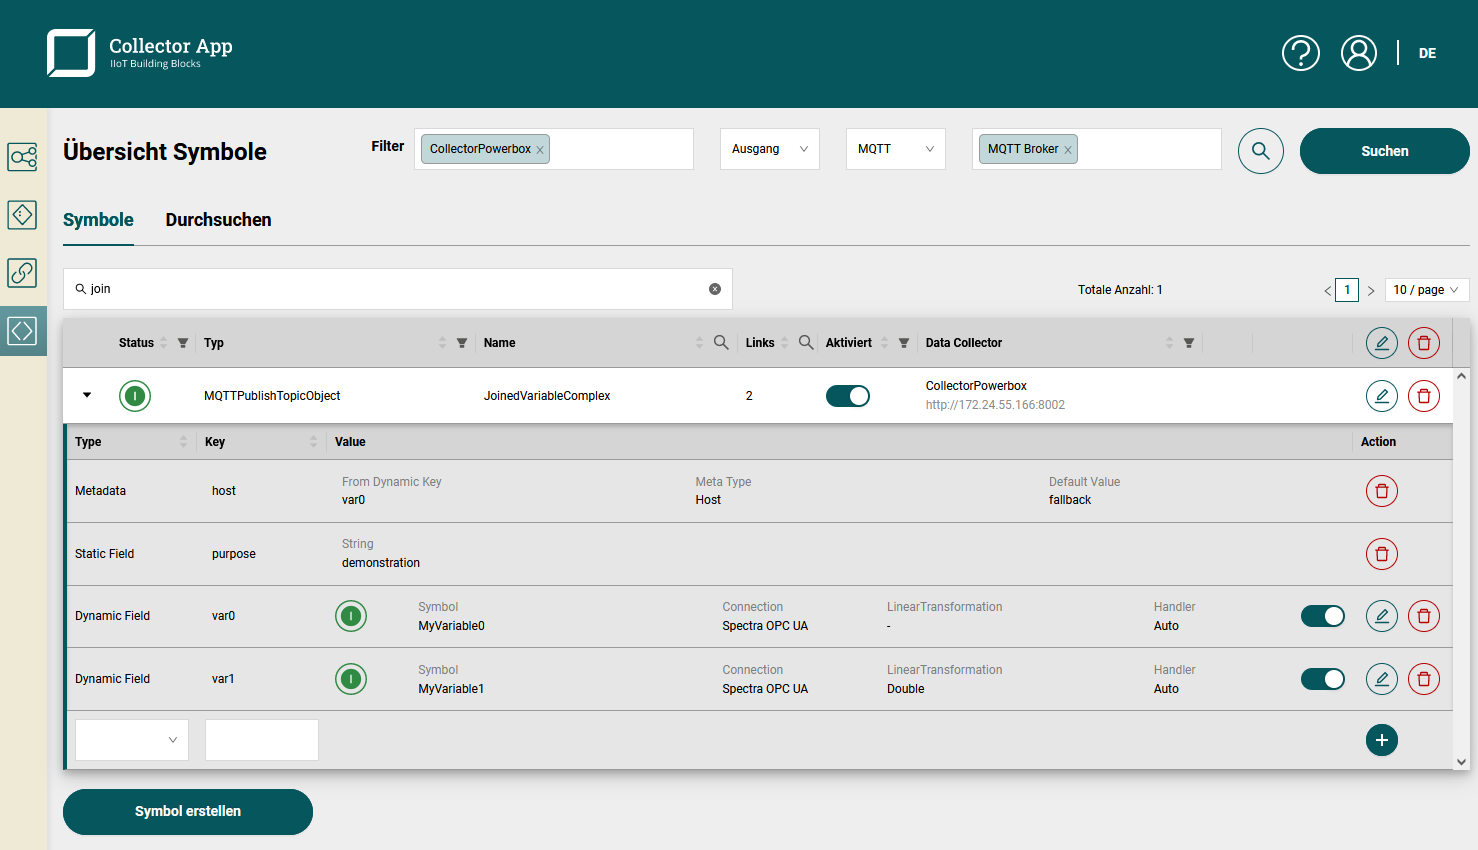The width and height of the screenshot is (1478, 850).
Task: Turn off the var1 Dynamic Field toggle
Action: pyautogui.click(x=1322, y=679)
